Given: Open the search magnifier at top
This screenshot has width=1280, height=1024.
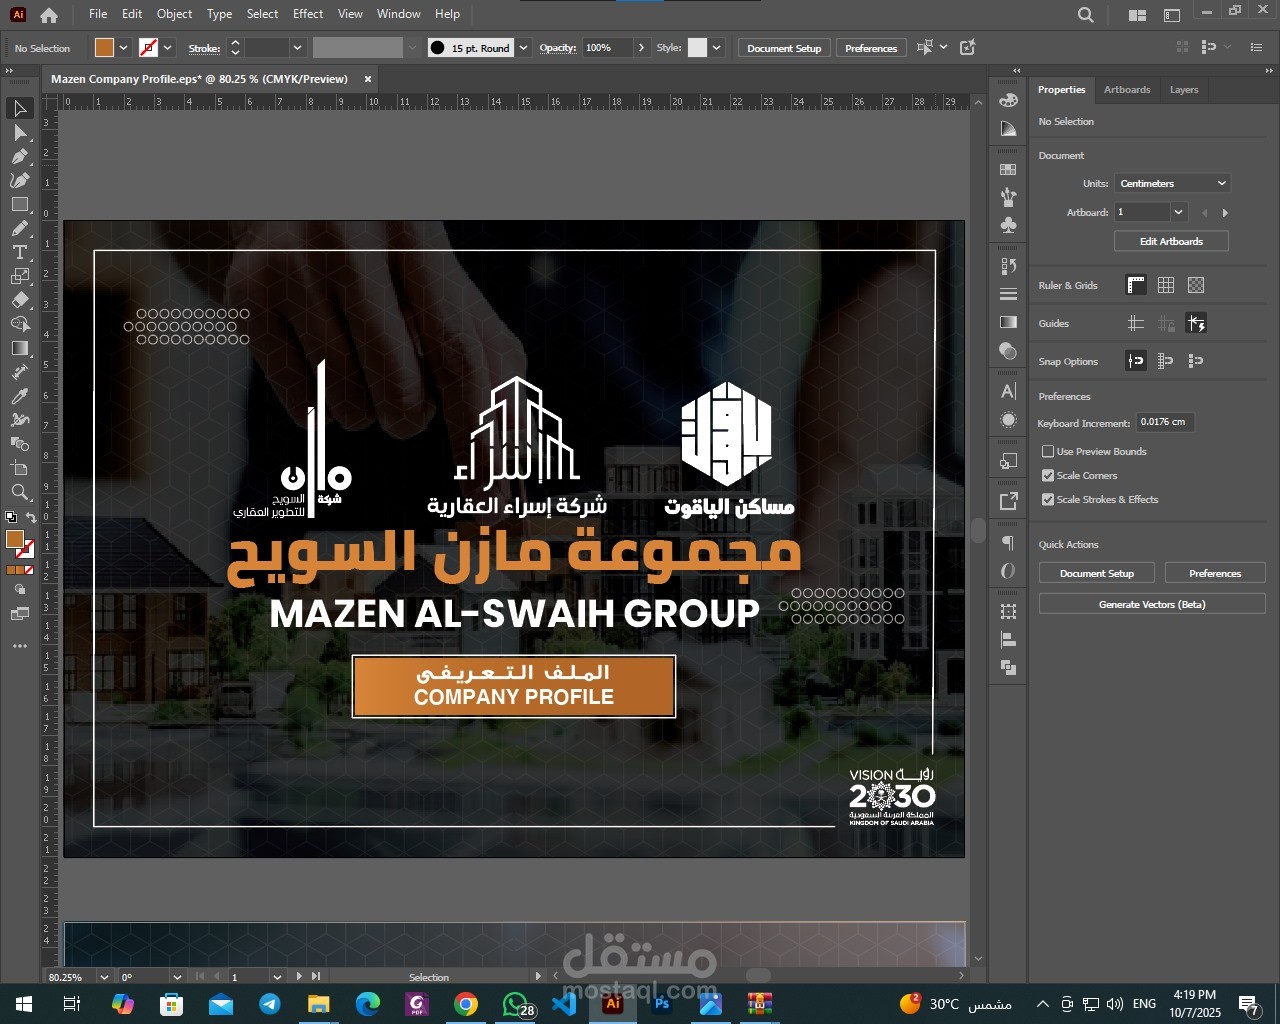Looking at the screenshot, I should point(1086,15).
